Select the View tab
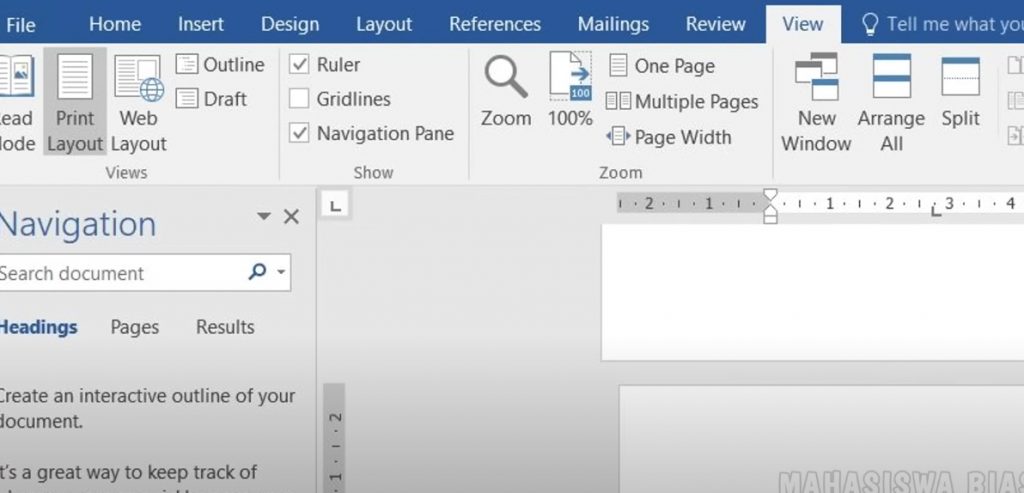The image size is (1024, 493). click(803, 24)
